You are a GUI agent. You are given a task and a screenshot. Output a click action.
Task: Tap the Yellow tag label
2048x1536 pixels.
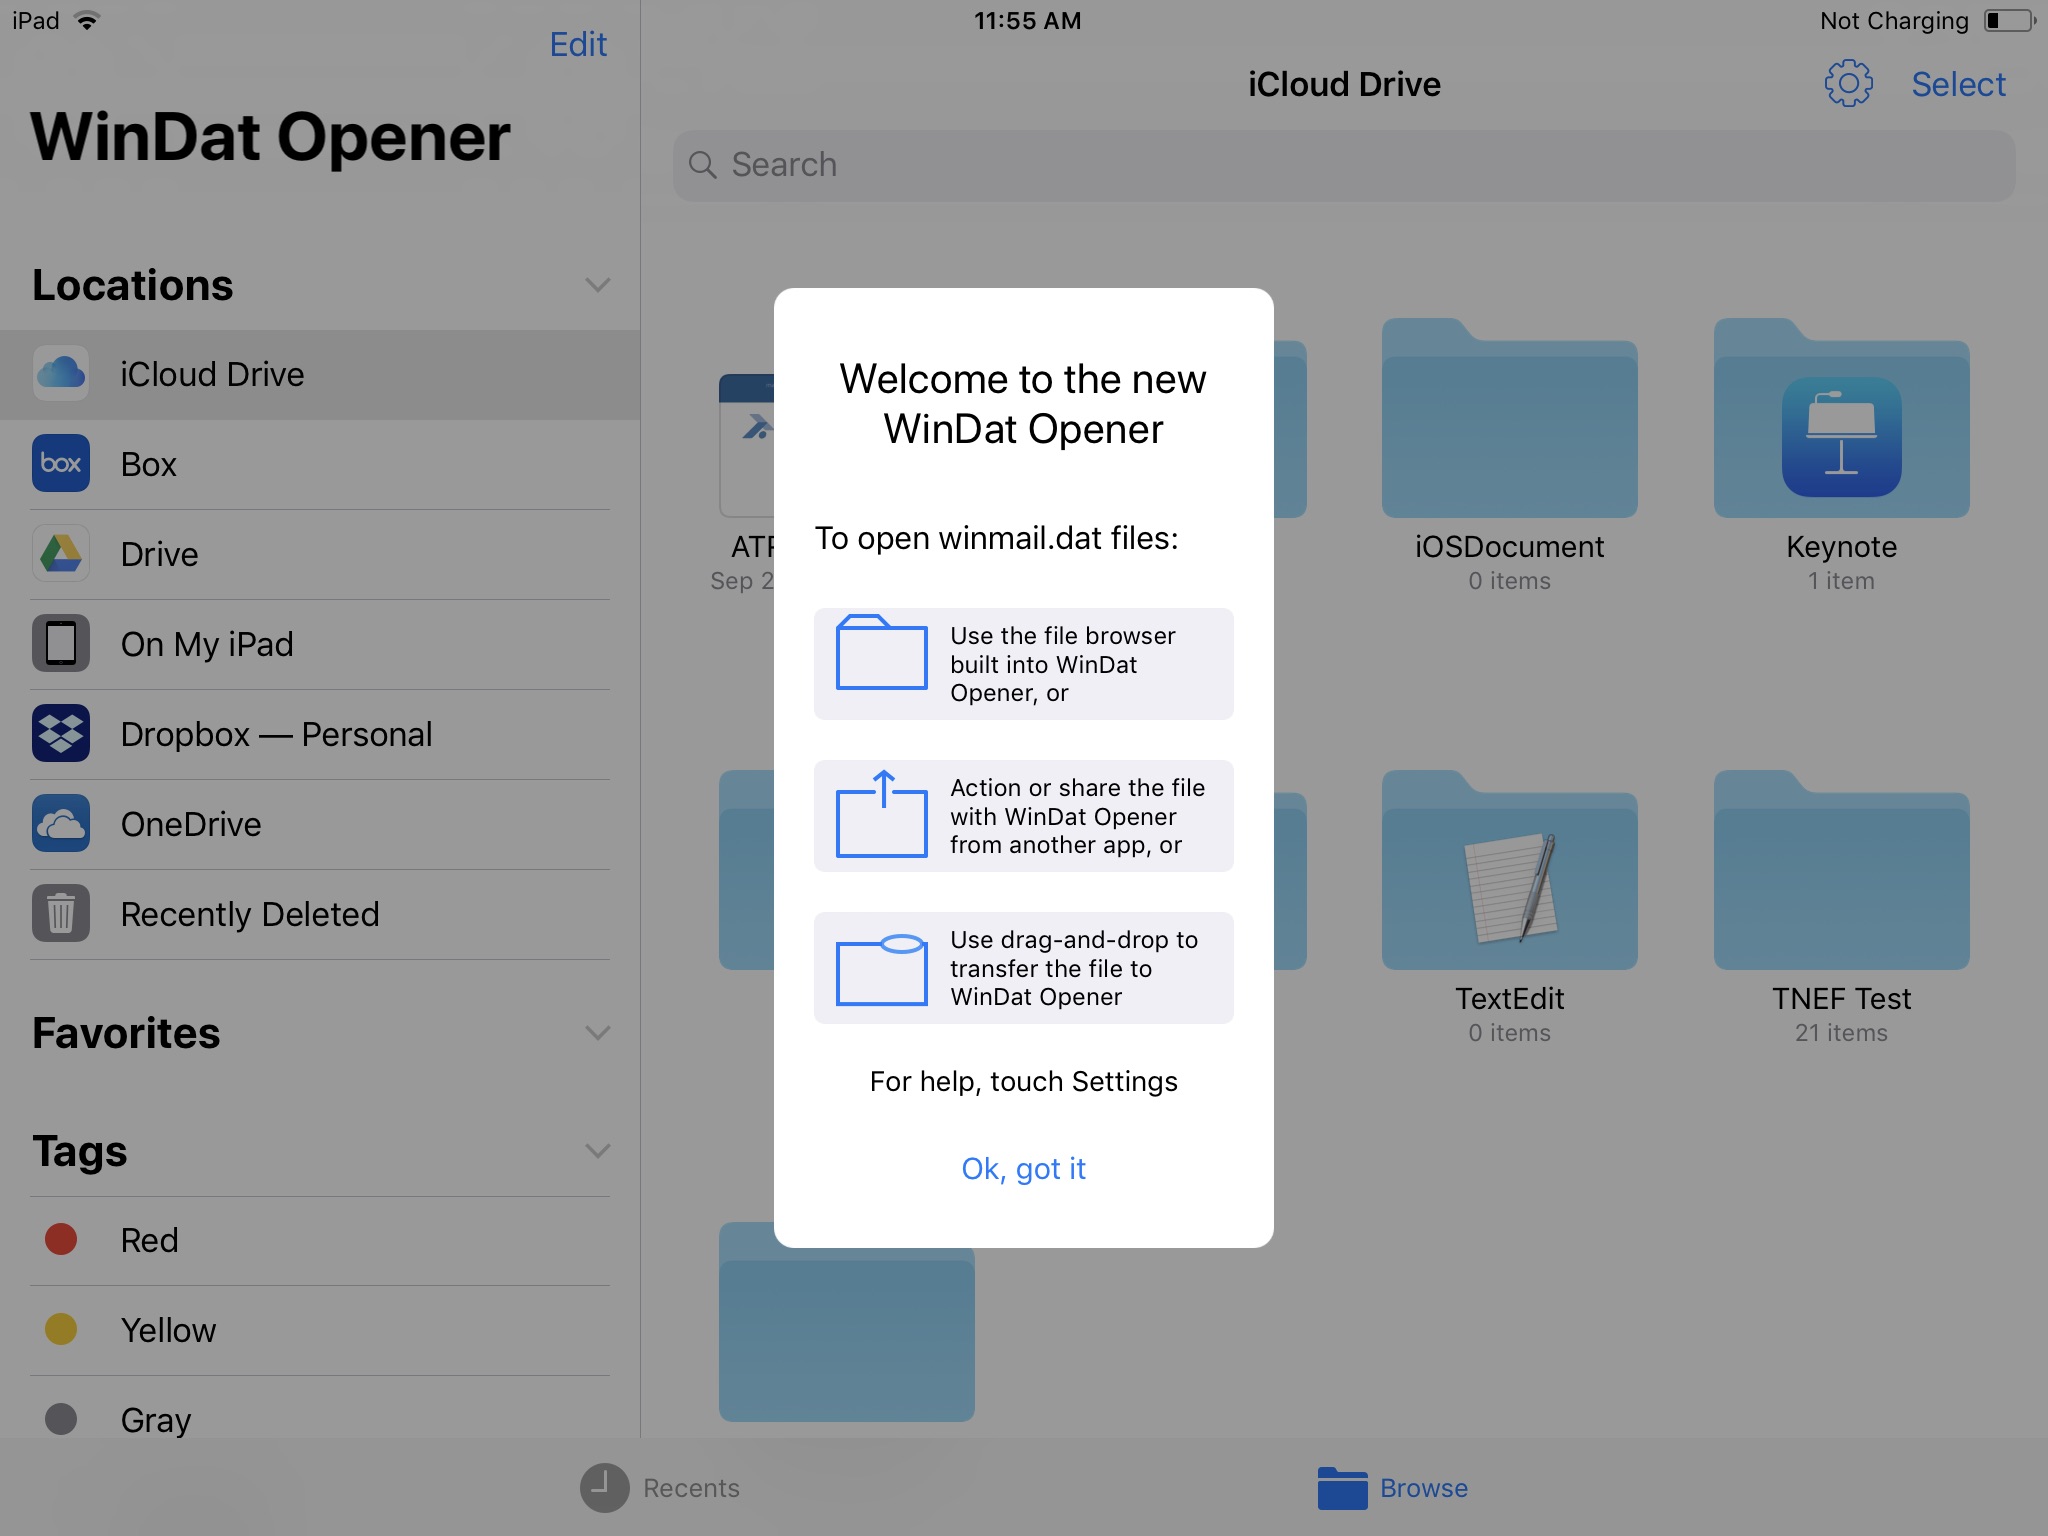[x=168, y=1331]
